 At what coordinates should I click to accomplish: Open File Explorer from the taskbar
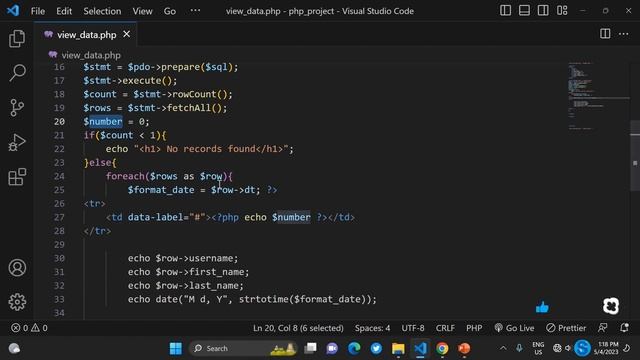(398, 348)
